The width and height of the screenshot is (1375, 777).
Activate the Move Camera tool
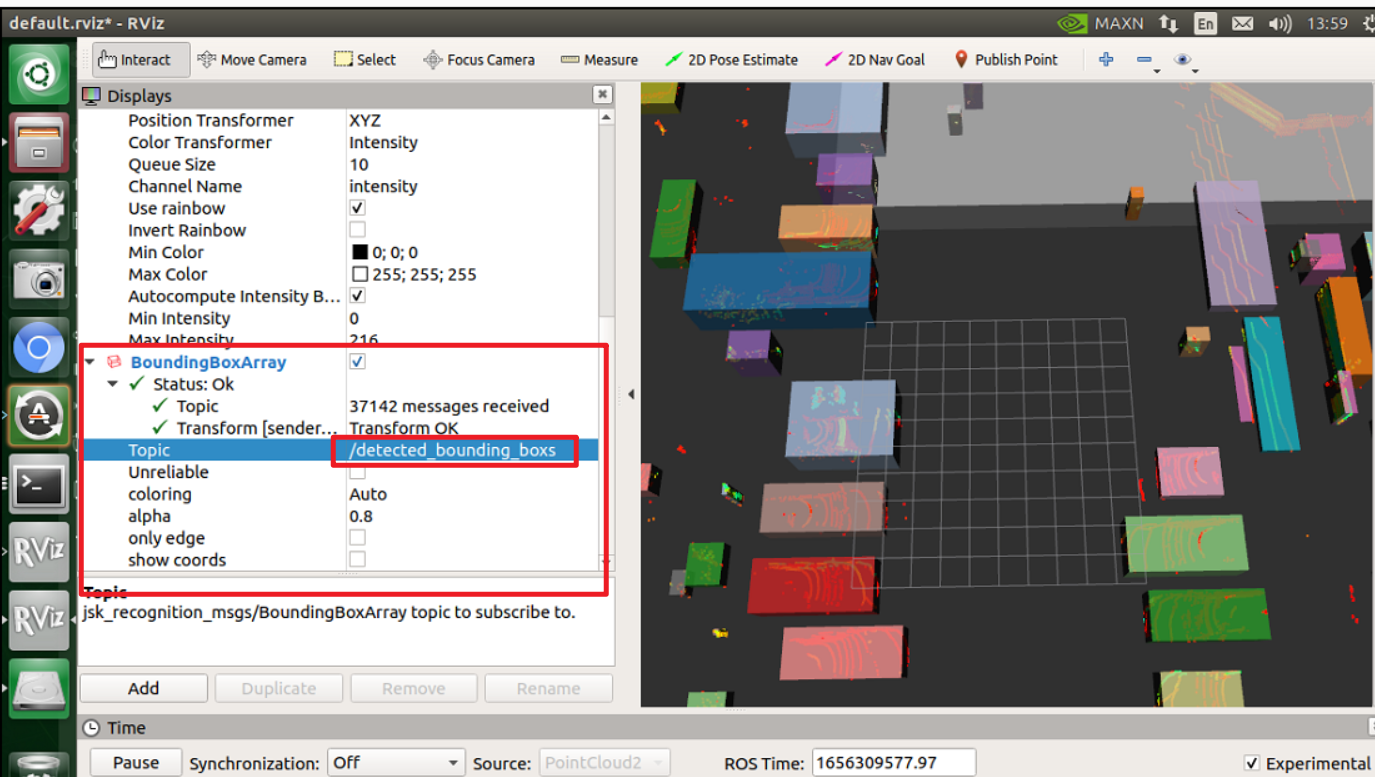pos(252,59)
